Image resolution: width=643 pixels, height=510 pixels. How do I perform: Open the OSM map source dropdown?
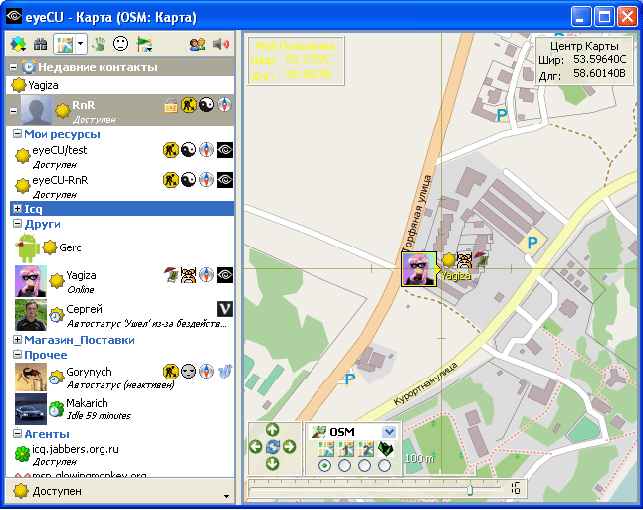389,431
